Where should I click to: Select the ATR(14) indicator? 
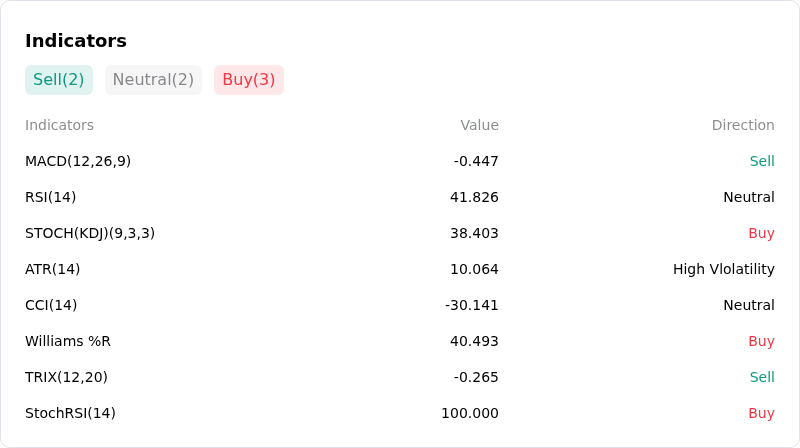53,269
